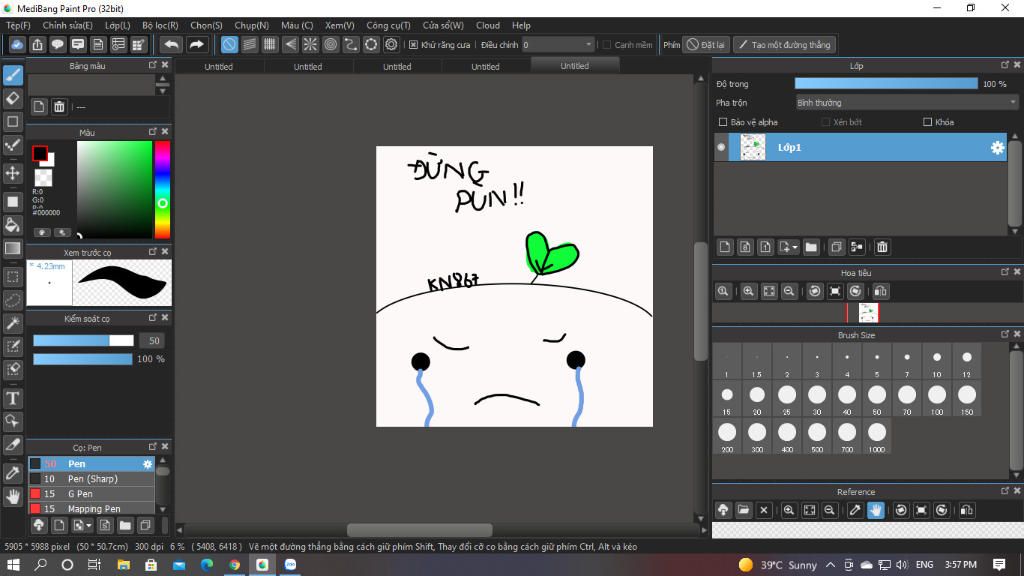Image resolution: width=1024 pixels, height=576 pixels.
Task: Click the share/export icon in top toolbar
Action: [37, 44]
